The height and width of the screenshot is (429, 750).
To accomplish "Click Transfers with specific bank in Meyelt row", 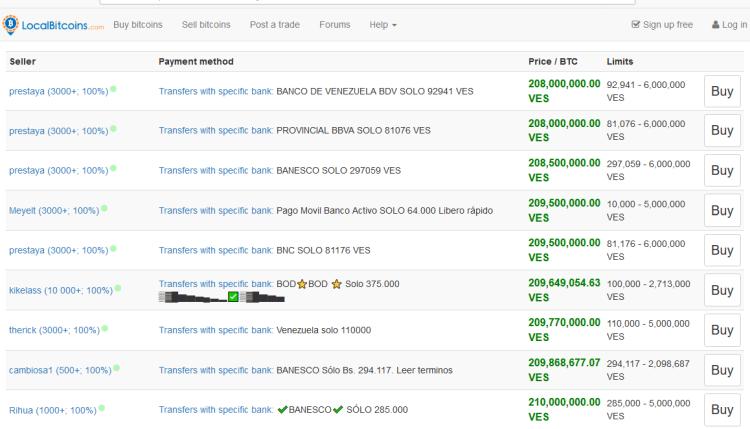I will [x=216, y=210].
